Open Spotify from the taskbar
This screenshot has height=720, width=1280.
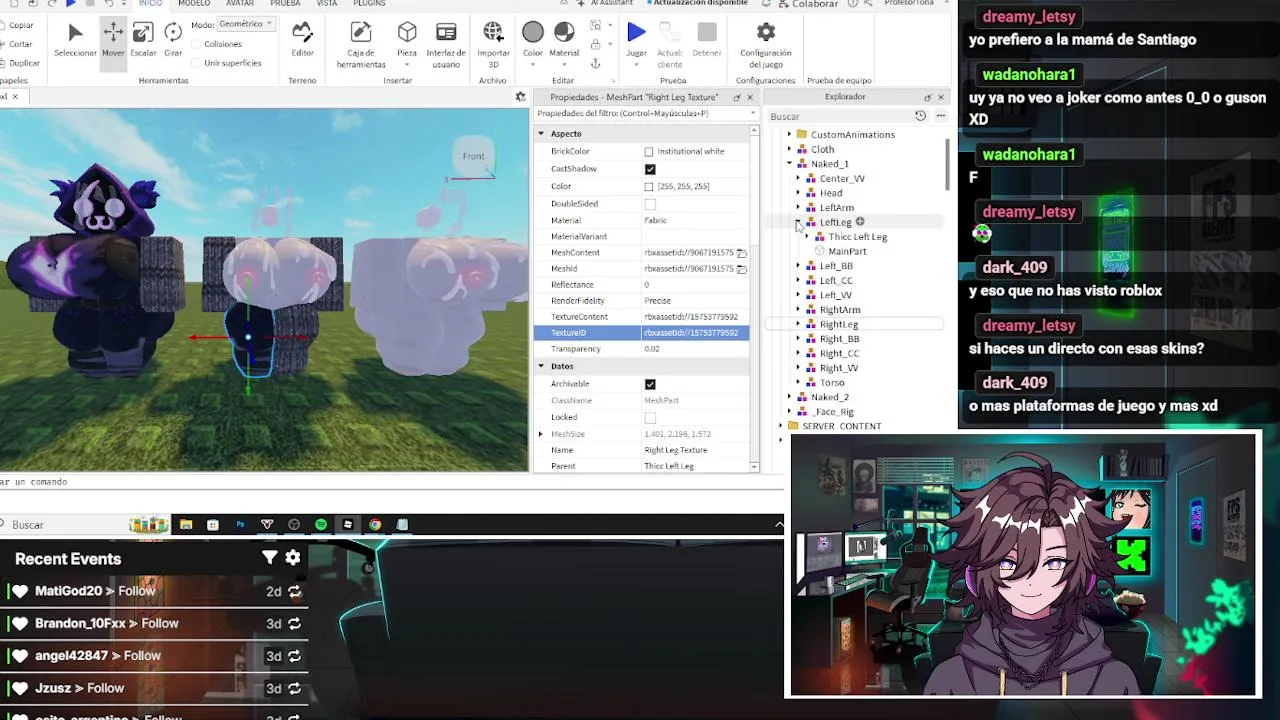pyautogui.click(x=320, y=524)
